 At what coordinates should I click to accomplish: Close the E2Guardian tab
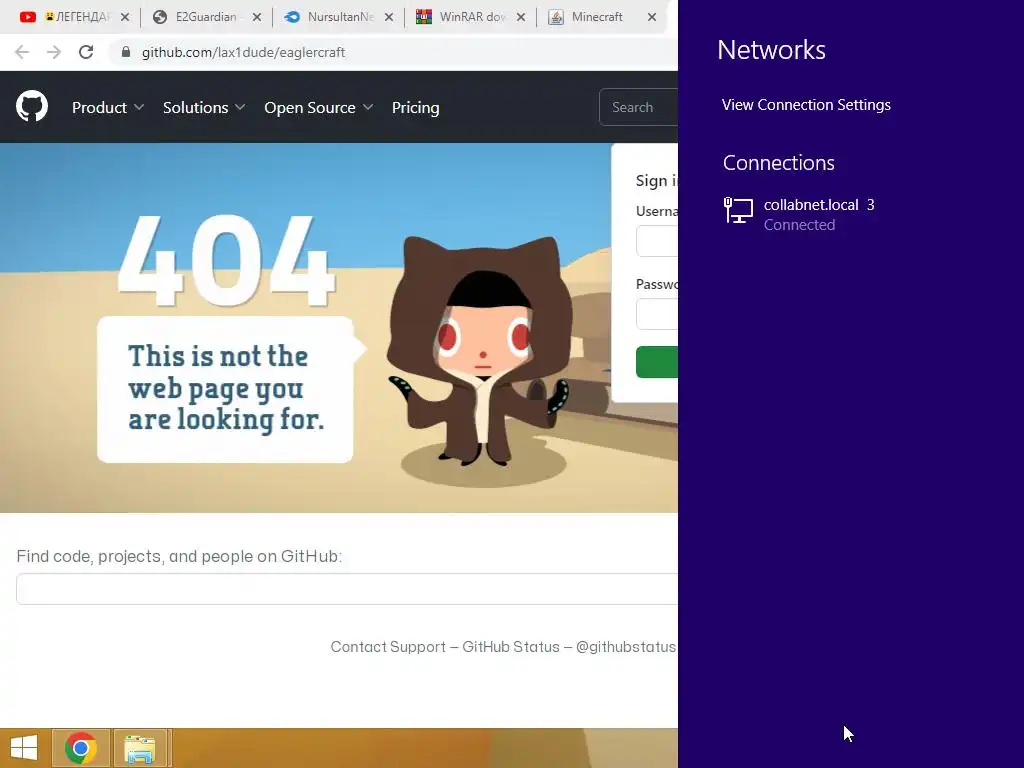click(x=257, y=17)
